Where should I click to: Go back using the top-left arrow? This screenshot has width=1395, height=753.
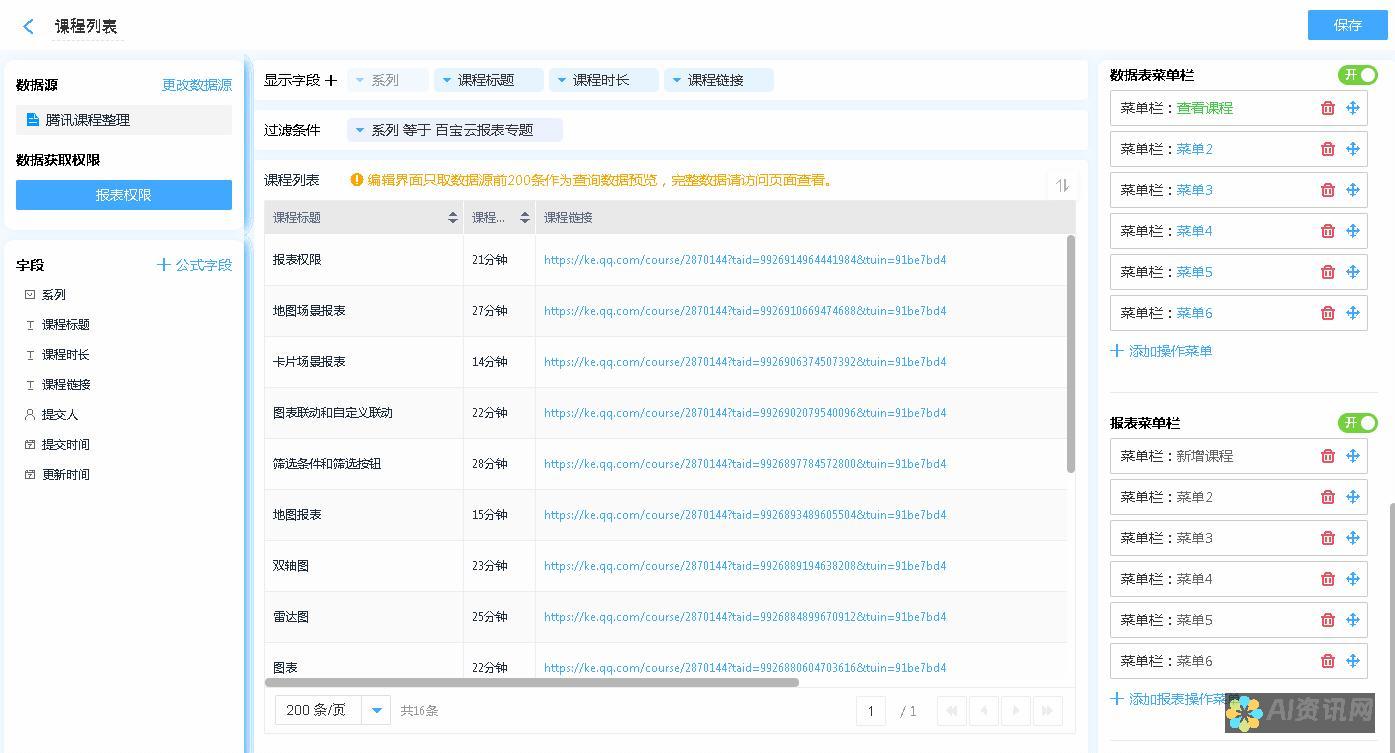pos(28,27)
